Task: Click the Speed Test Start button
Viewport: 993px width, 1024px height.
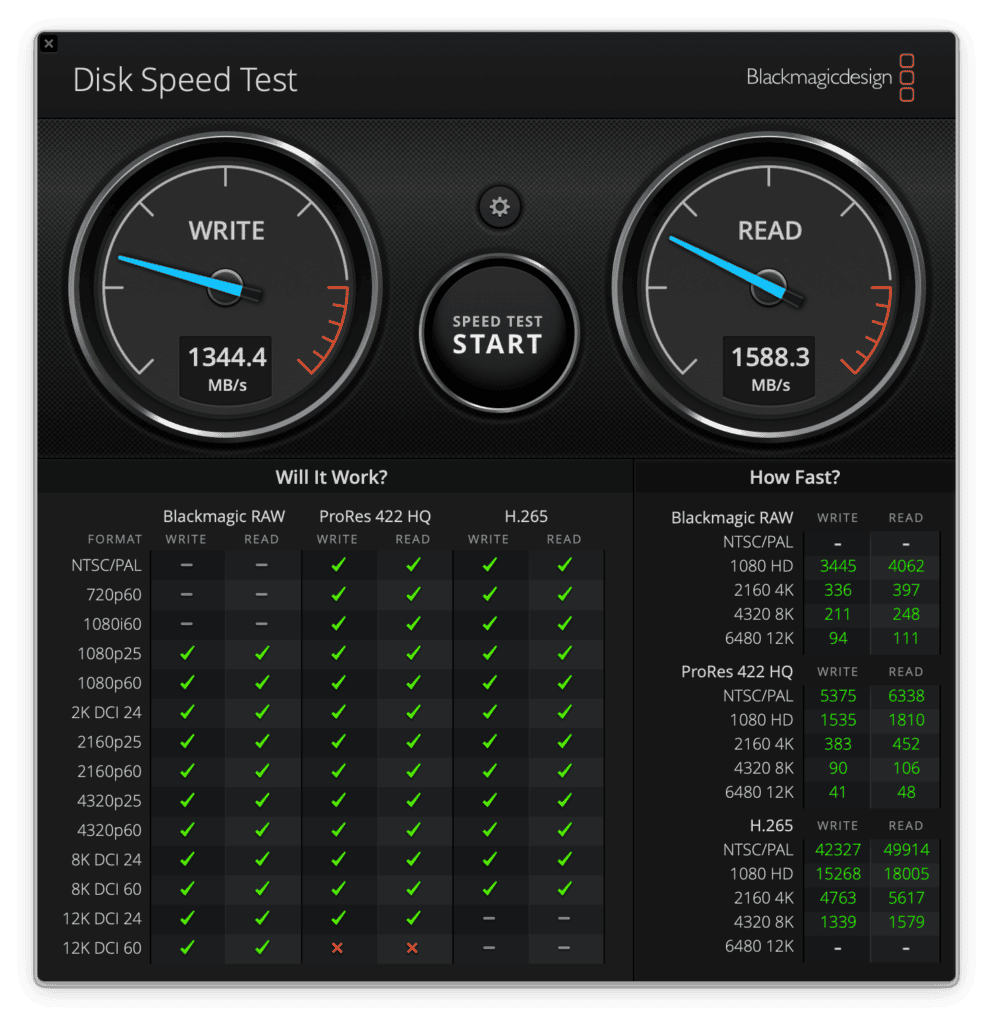Action: (x=498, y=334)
